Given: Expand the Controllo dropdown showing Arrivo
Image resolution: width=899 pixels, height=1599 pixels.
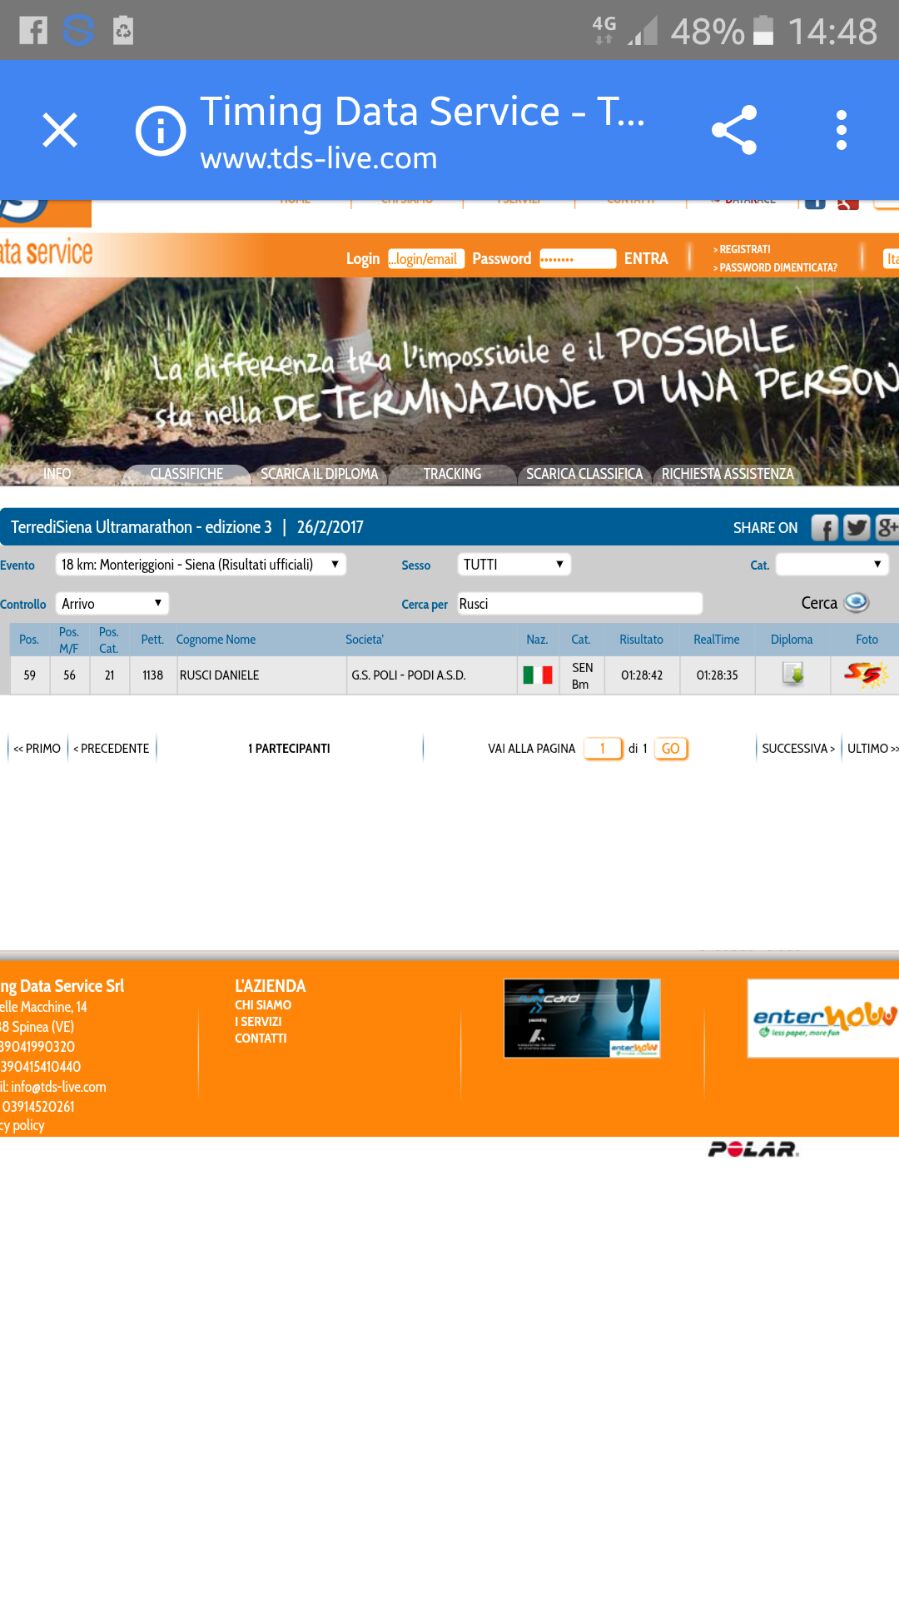Looking at the screenshot, I should point(112,604).
